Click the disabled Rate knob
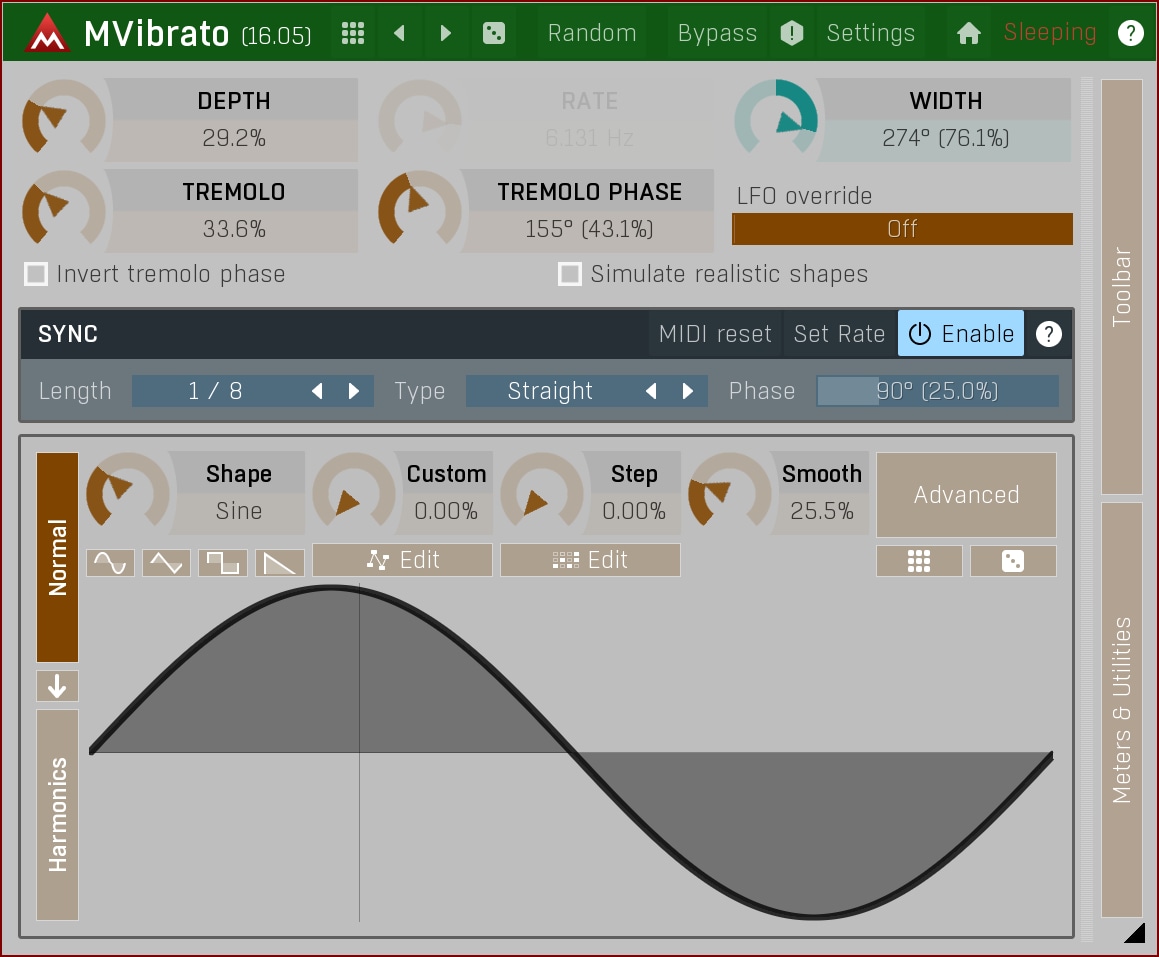The image size is (1159, 957). tap(420, 120)
